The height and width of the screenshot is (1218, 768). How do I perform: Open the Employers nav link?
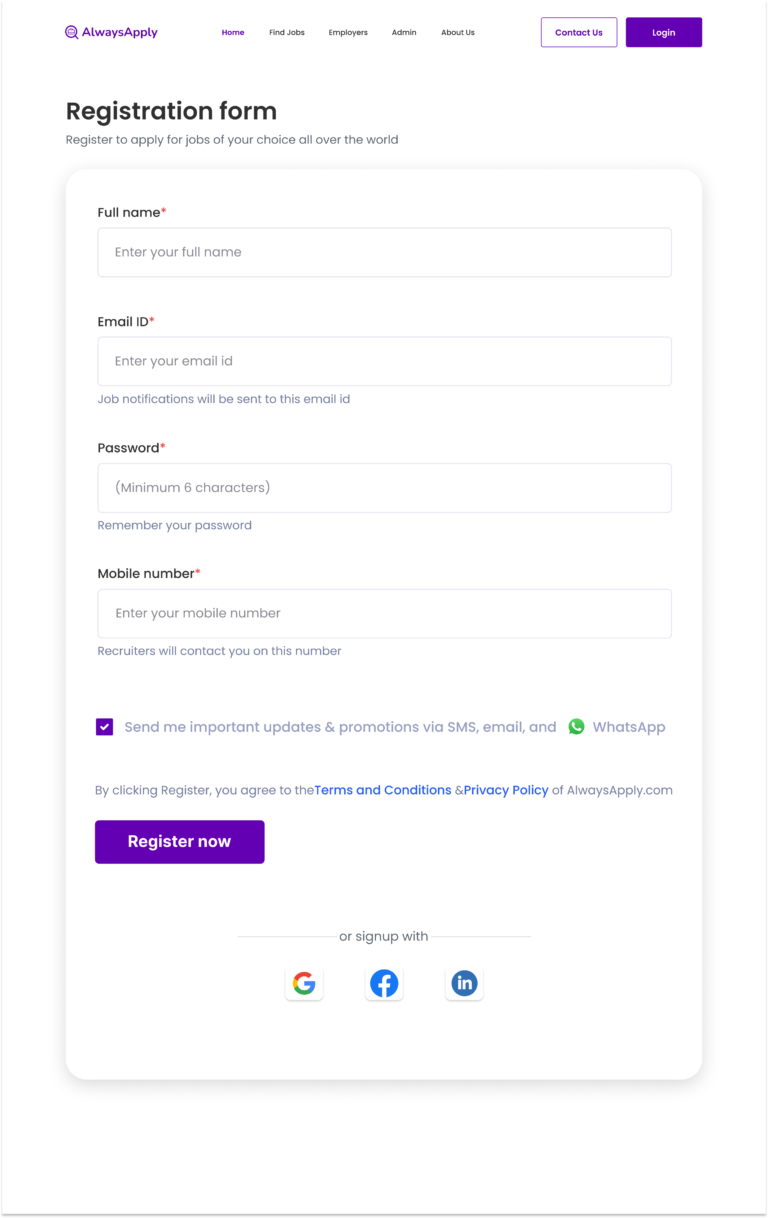pyautogui.click(x=348, y=33)
